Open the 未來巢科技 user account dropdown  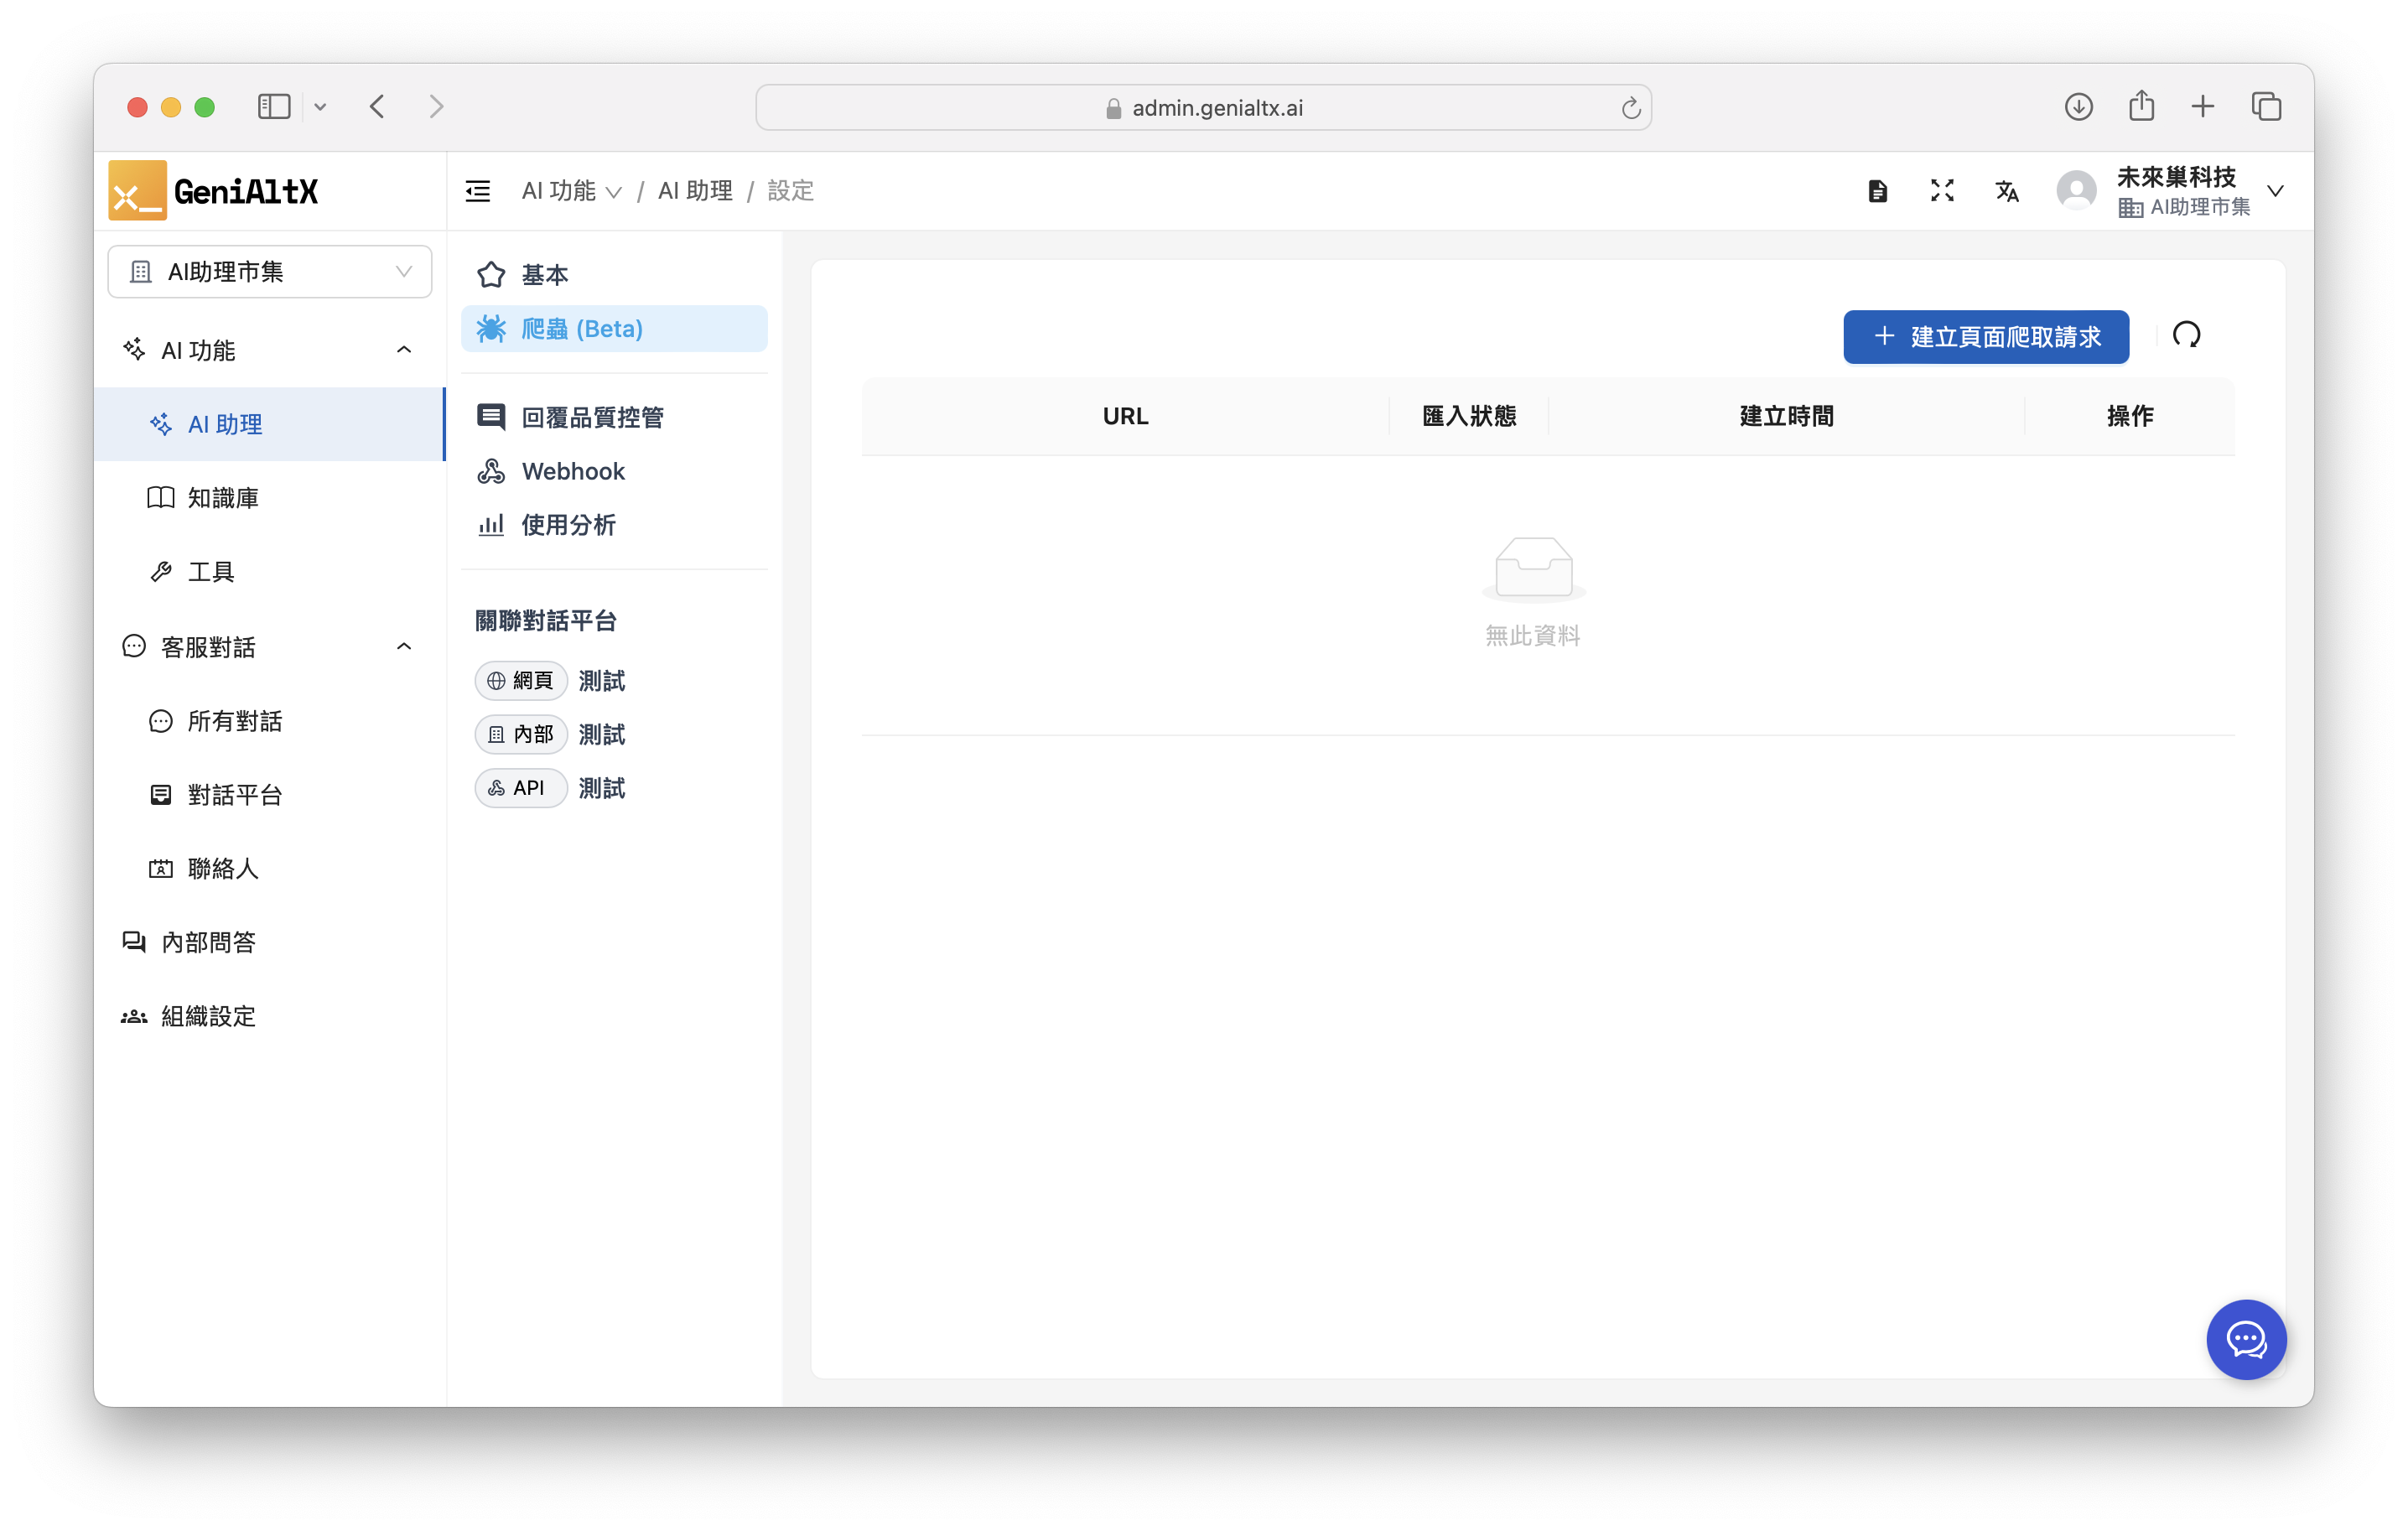pyautogui.click(x=2275, y=191)
